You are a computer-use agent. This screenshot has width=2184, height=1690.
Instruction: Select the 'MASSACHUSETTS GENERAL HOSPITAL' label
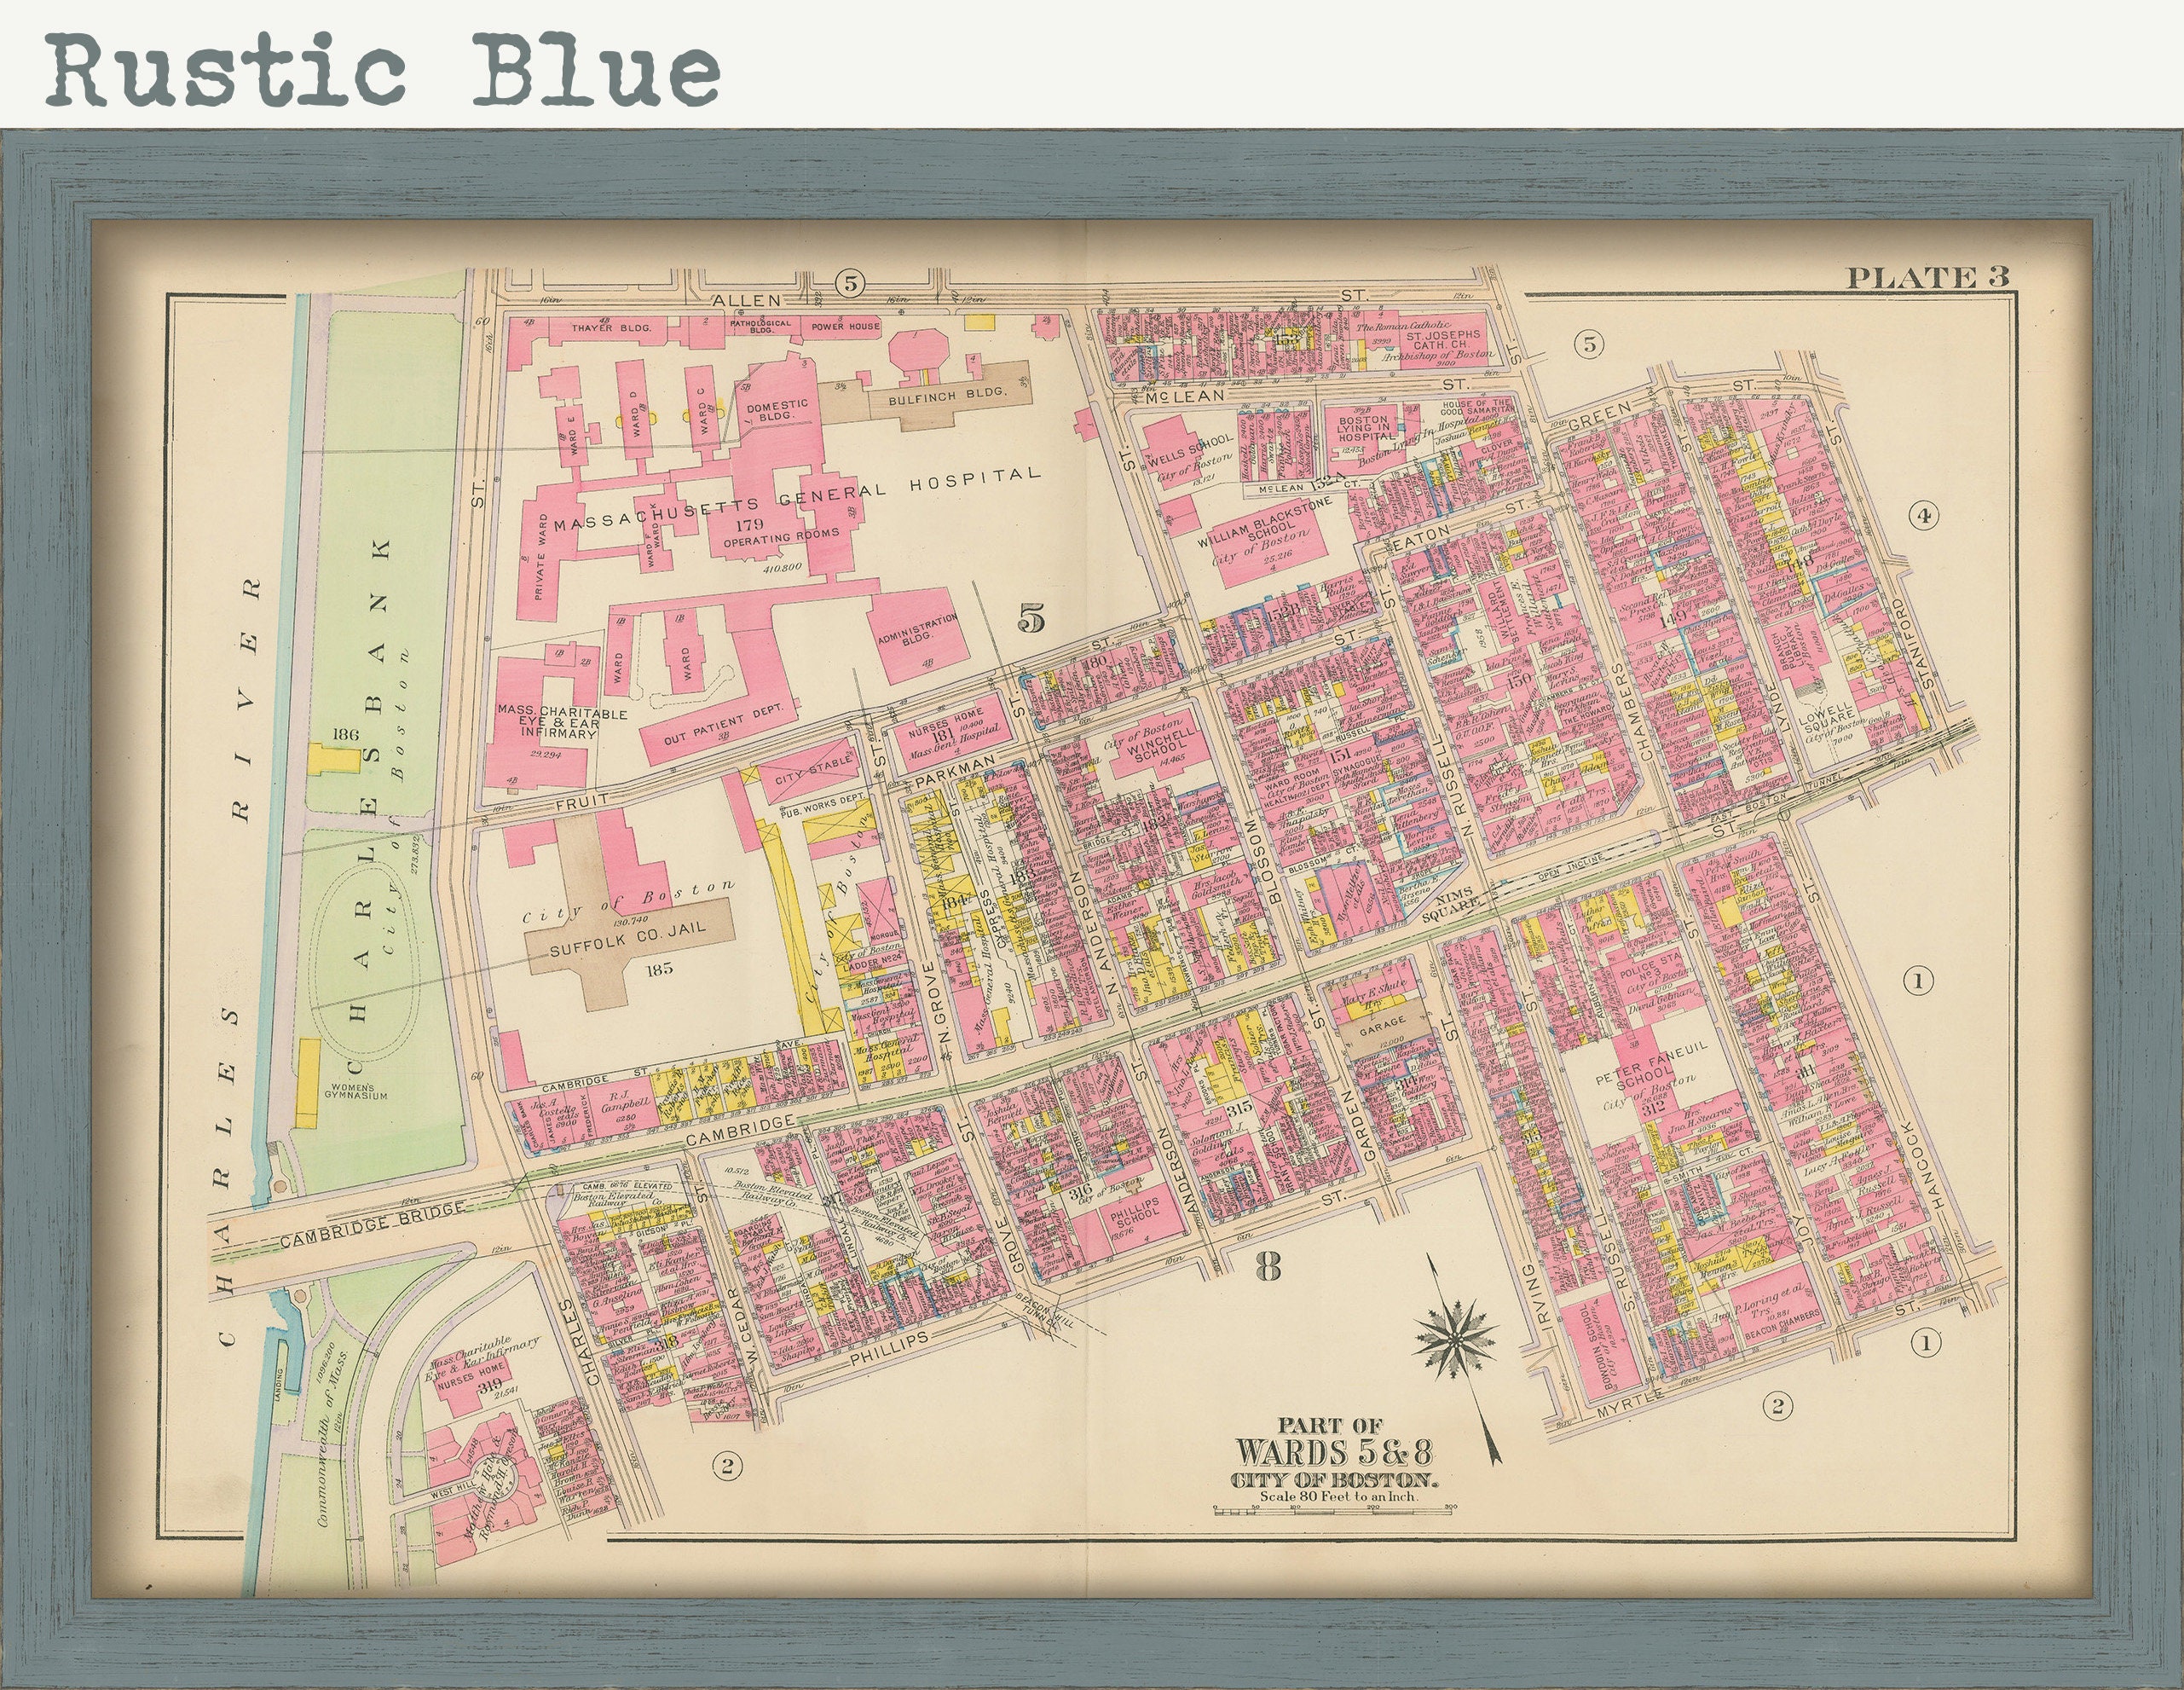(x=798, y=498)
